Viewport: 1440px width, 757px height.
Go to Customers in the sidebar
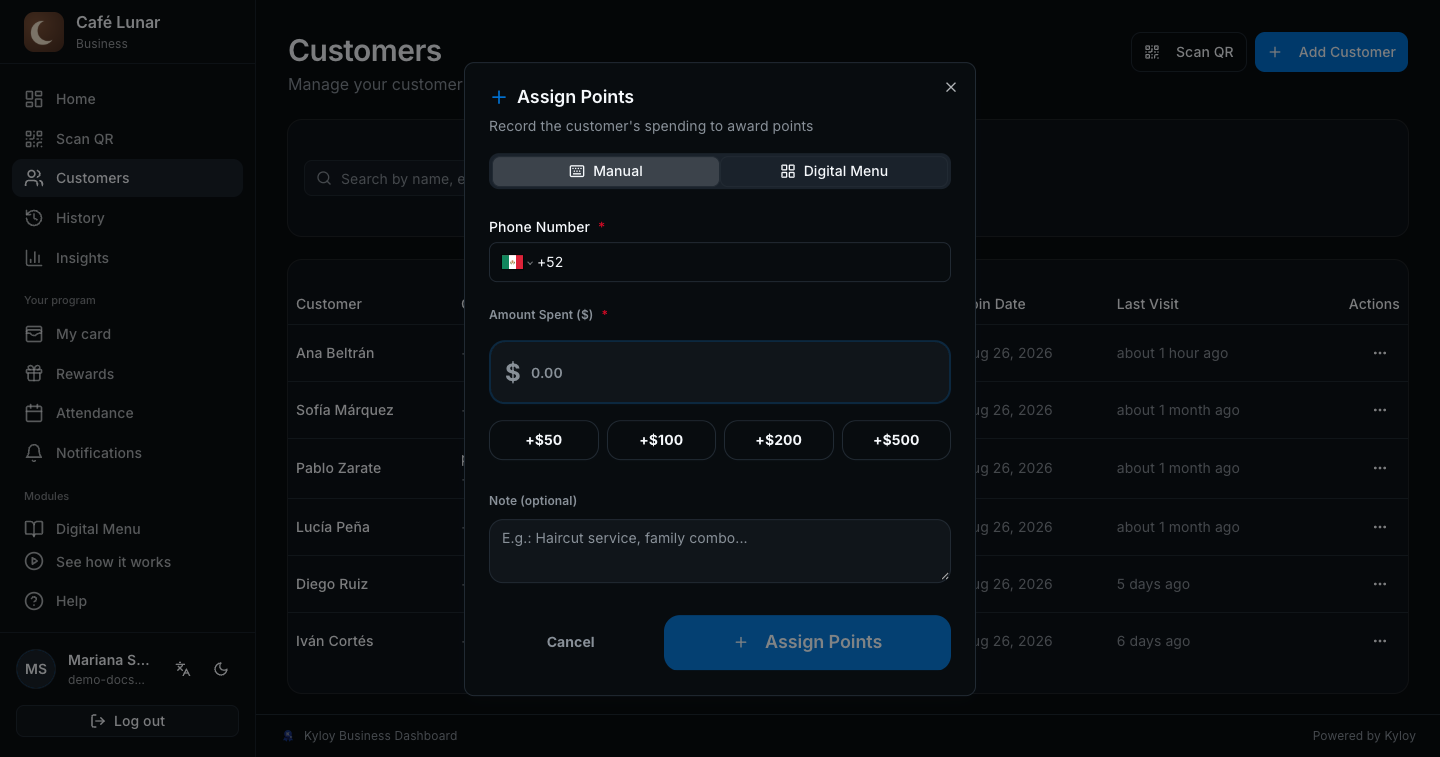click(128, 178)
